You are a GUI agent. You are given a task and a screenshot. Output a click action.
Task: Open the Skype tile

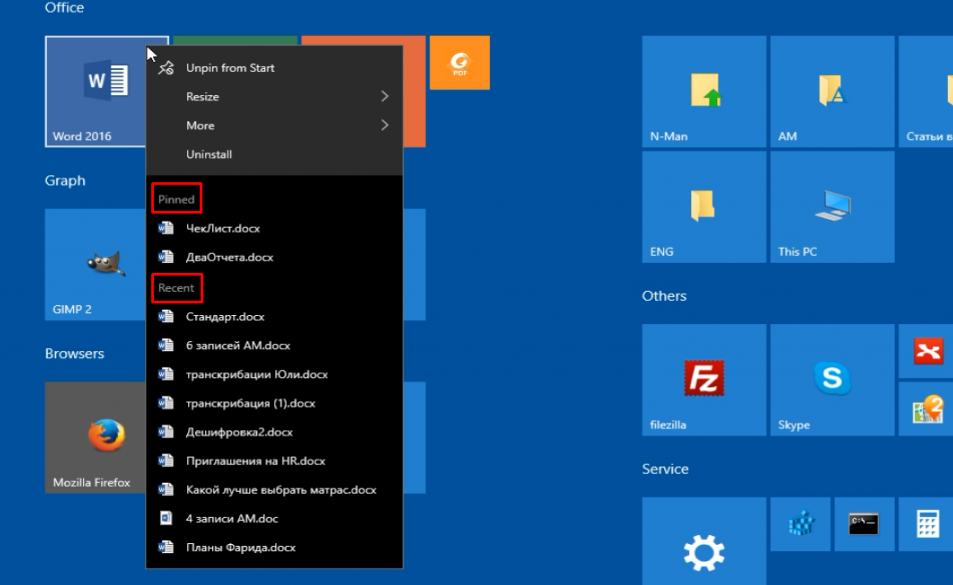point(830,379)
